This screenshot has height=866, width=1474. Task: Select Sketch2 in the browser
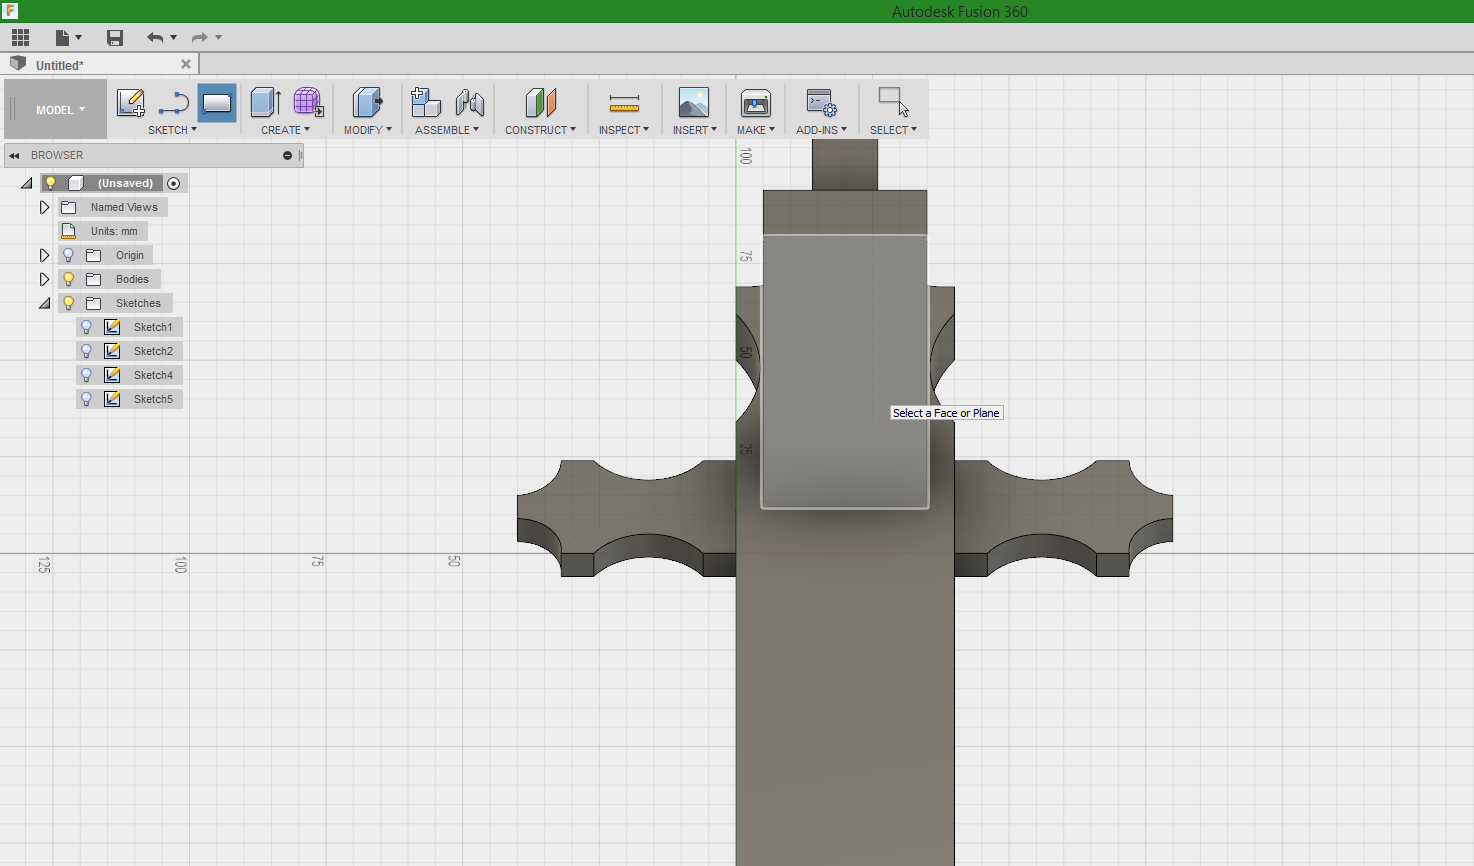pyautogui.click(x=153, y=351)
